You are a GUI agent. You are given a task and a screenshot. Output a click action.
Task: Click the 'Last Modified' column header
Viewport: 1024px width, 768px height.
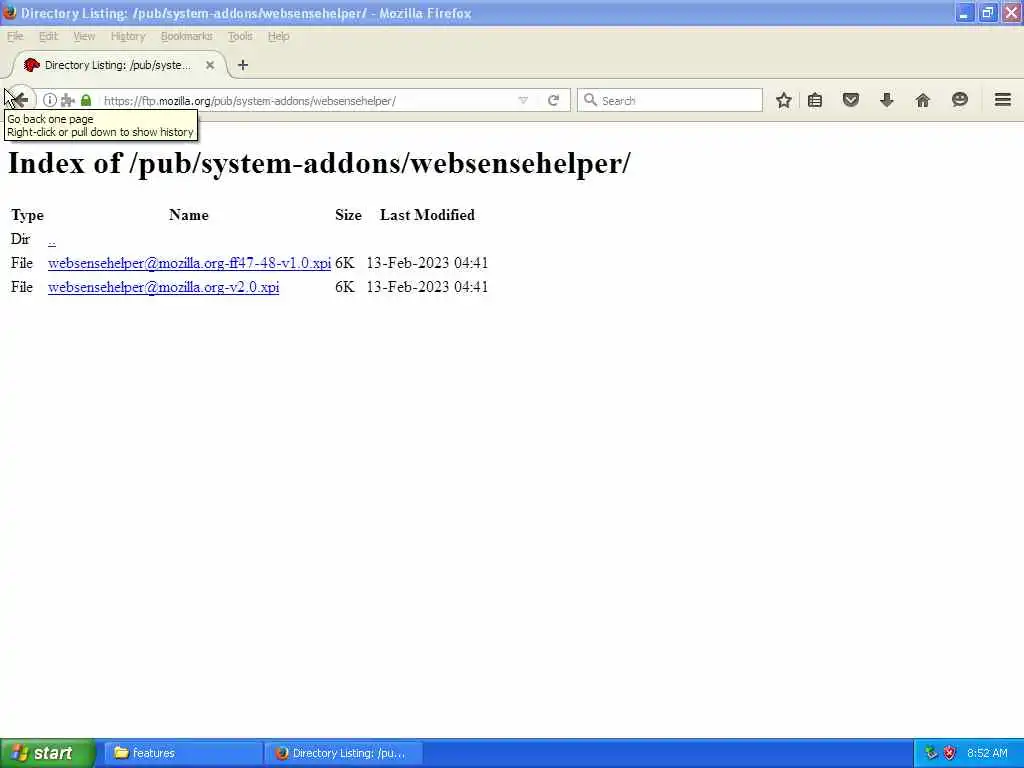tap(427, 215)
